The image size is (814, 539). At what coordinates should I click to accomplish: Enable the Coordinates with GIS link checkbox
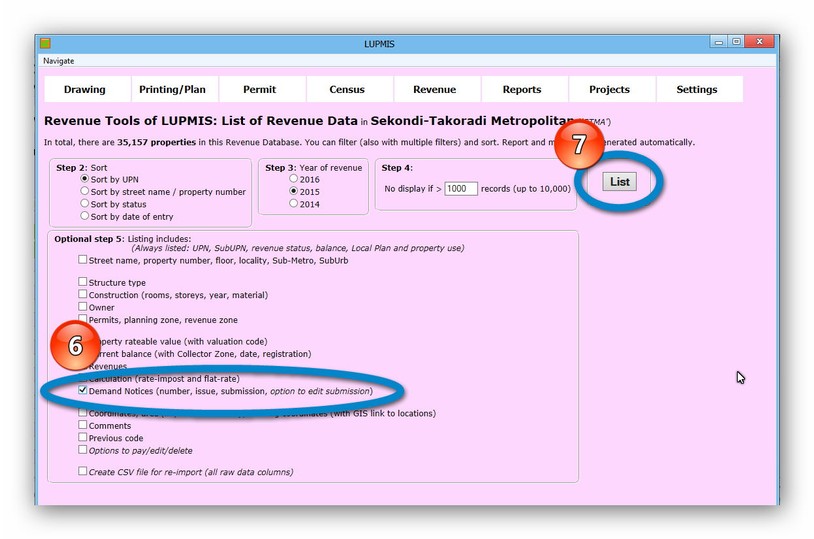tap(83, 413)
